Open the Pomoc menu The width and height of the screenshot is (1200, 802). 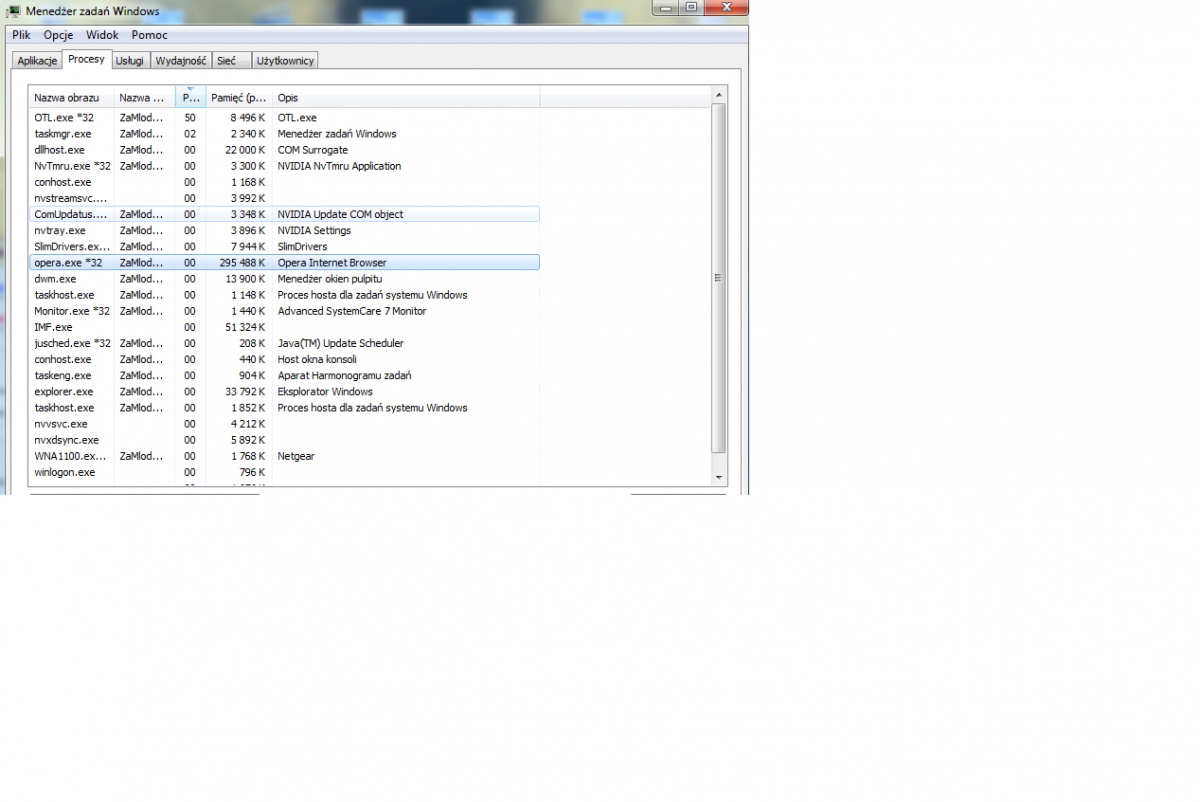149,35
